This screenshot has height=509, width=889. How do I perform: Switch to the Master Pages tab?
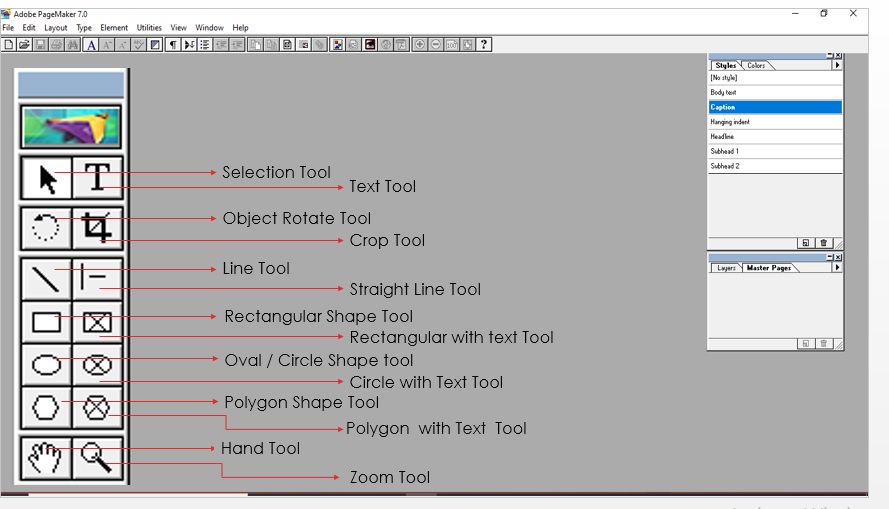click(x=769, y=268)
